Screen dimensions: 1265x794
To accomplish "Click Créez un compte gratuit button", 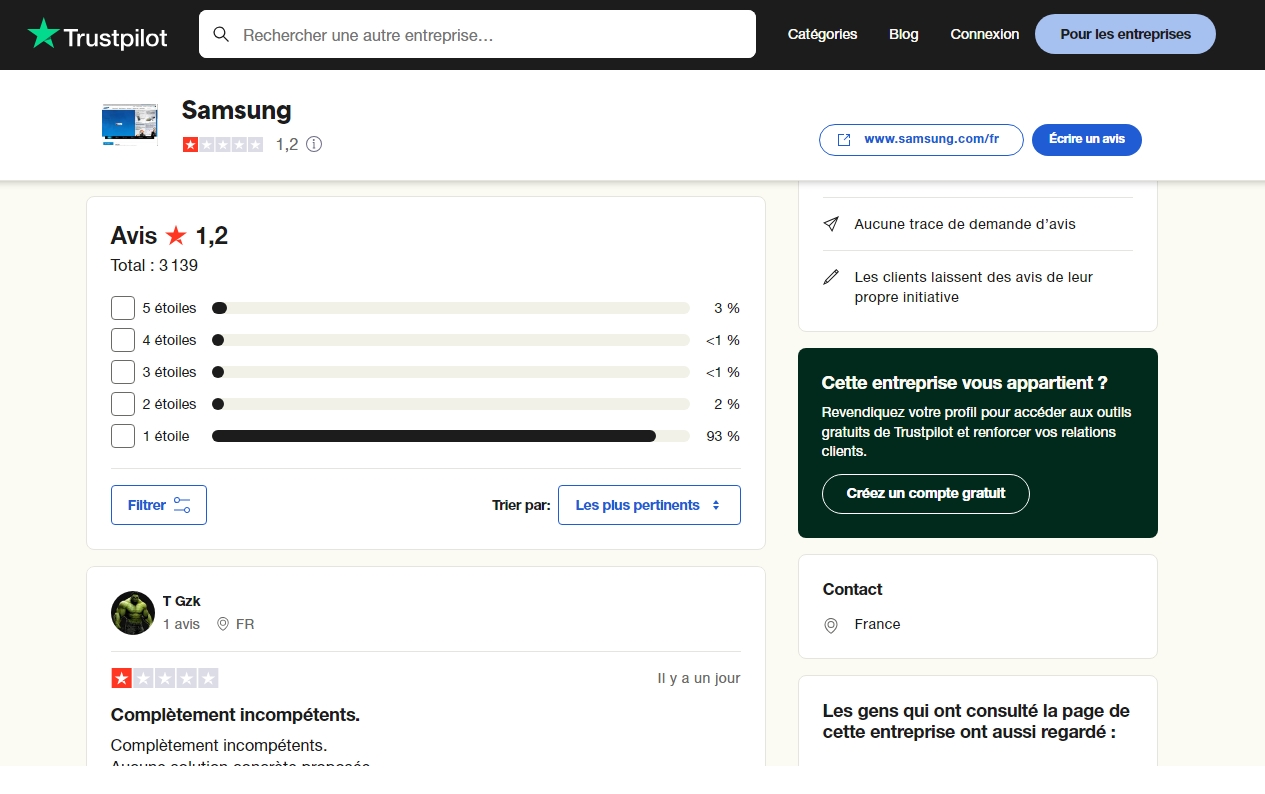I will (x=926, y=494).
